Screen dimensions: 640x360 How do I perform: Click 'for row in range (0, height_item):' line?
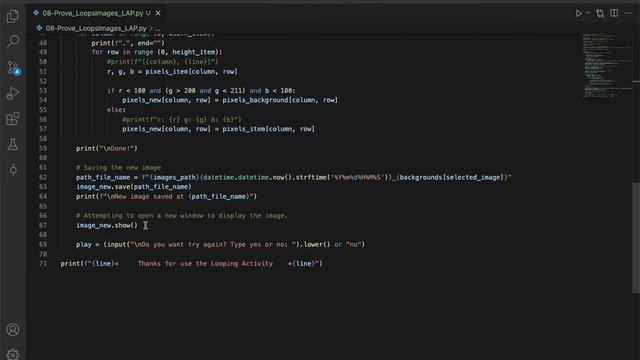pyautogui.click(x=157, y=52)
